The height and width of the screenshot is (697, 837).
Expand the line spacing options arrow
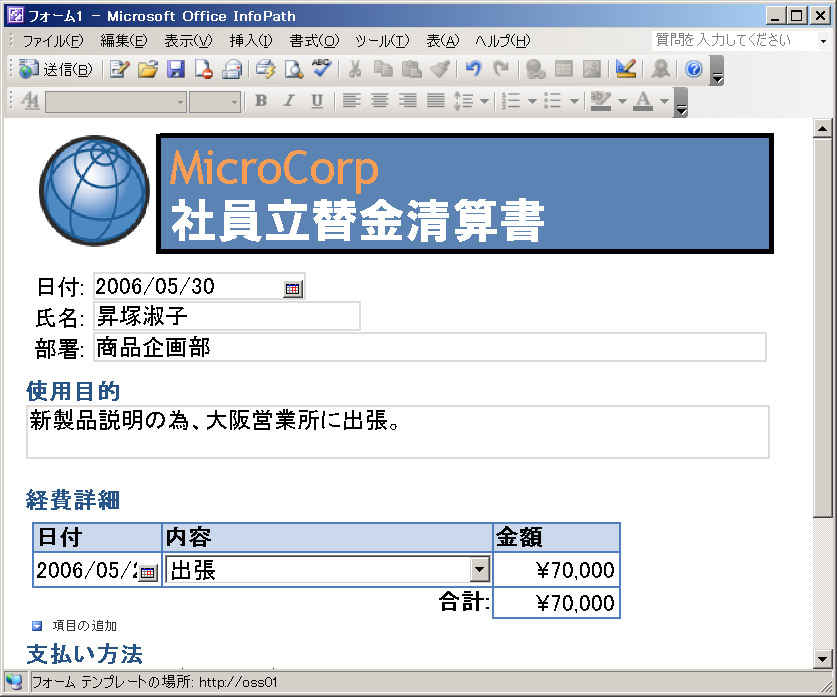coord(484,100)
